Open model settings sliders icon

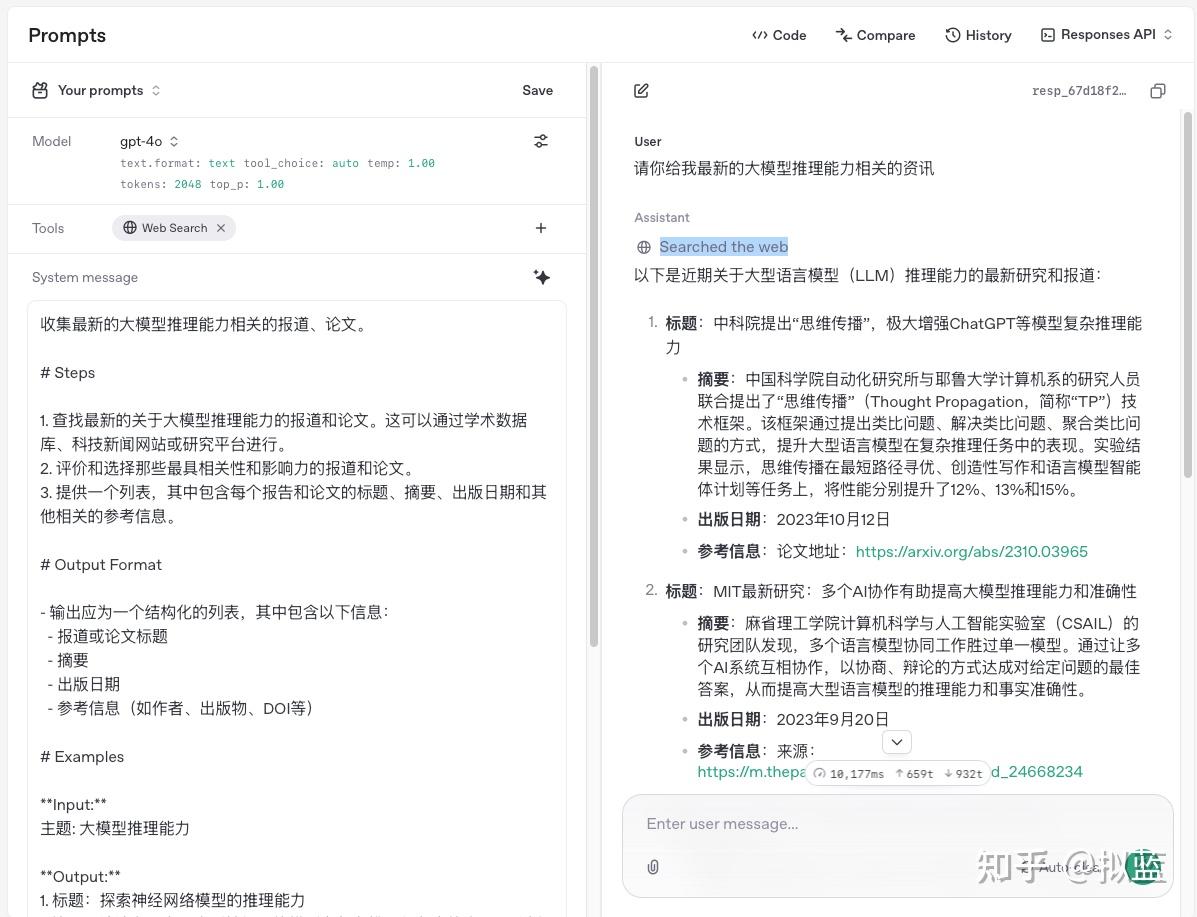coord(540,141)
